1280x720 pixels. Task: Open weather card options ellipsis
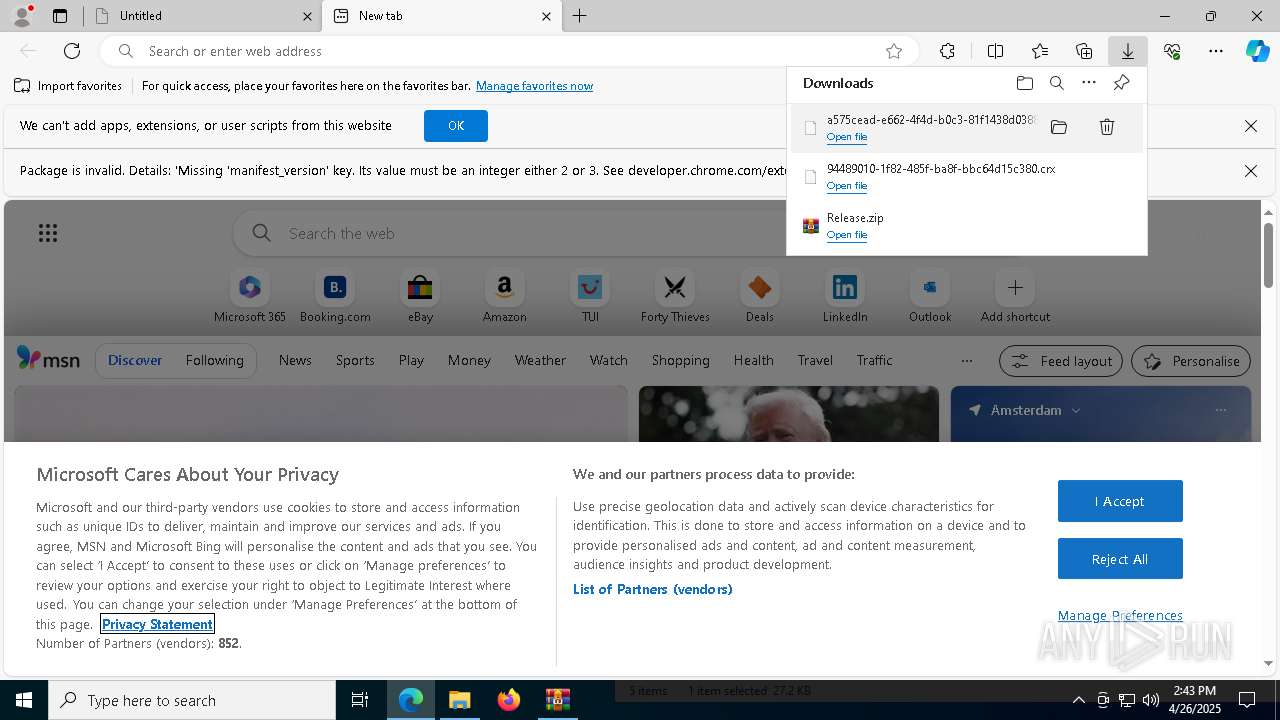(1220, 410)
